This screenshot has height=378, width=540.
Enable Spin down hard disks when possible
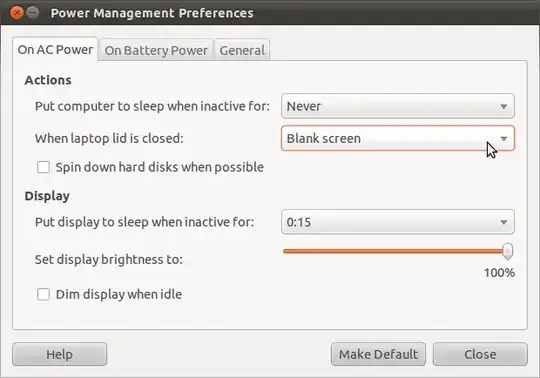pyautogui.click(x=43, y=167)
